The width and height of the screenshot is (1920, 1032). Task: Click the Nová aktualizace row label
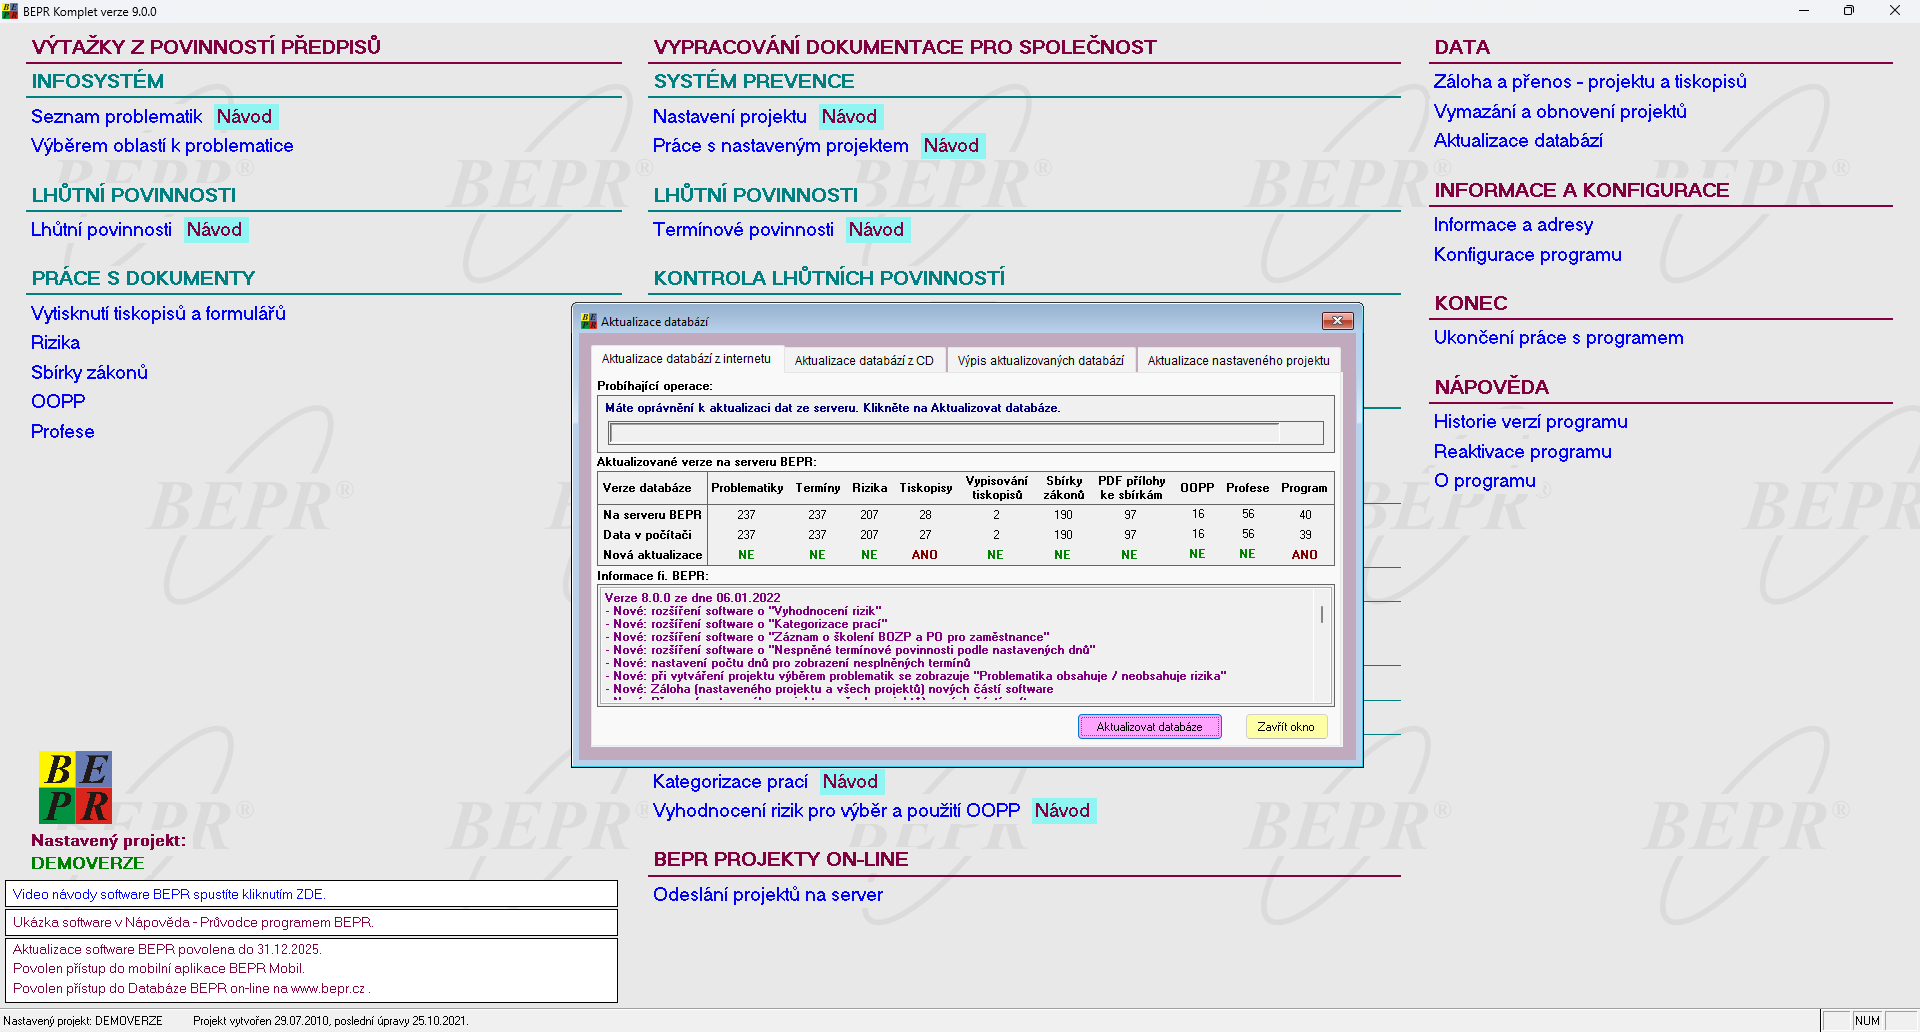(x=652, y=555)
